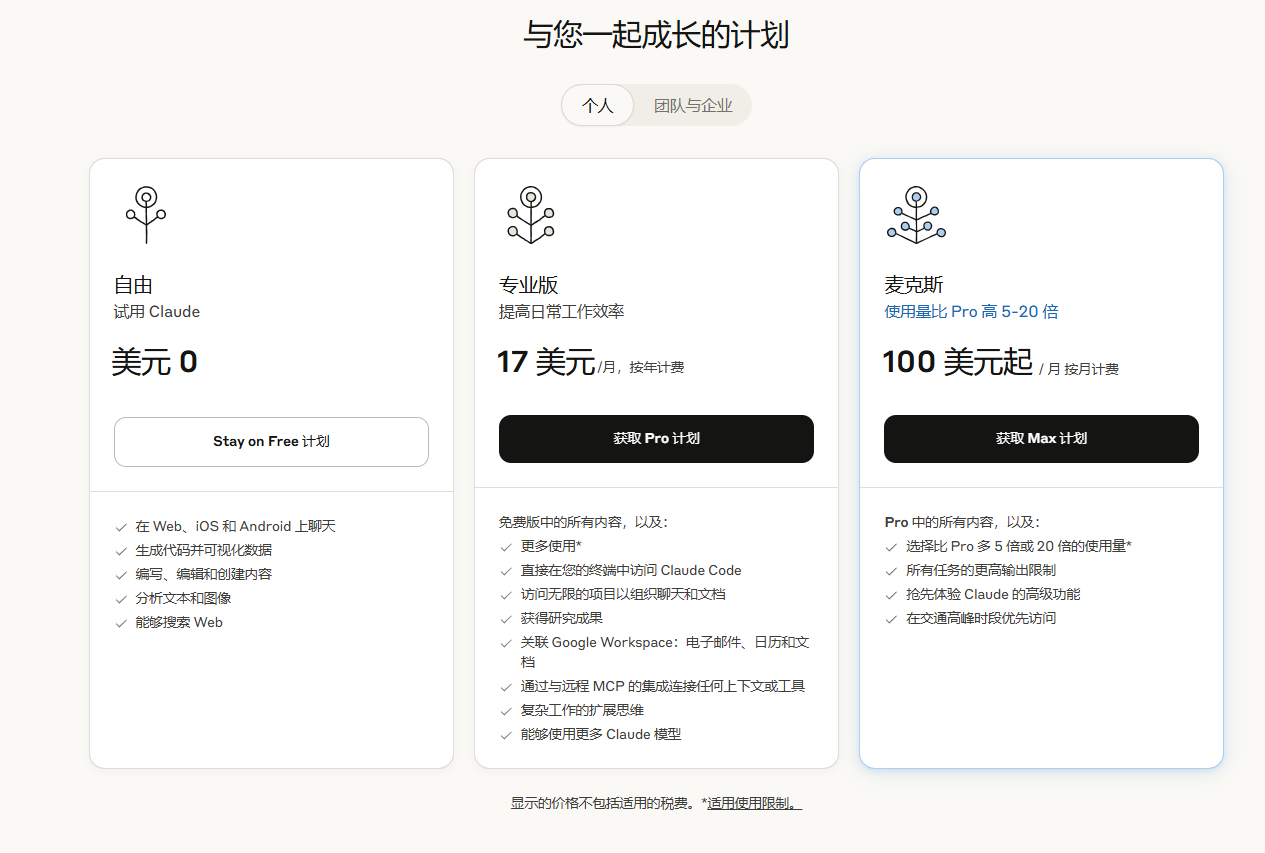Click the Stay on Free 计划 button
The height and width of the screenshot is (853, 1265).
[271, 441]
